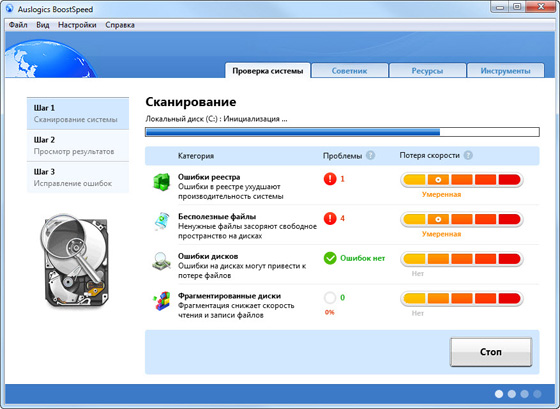Click the globe logo in header

point(50,59)
